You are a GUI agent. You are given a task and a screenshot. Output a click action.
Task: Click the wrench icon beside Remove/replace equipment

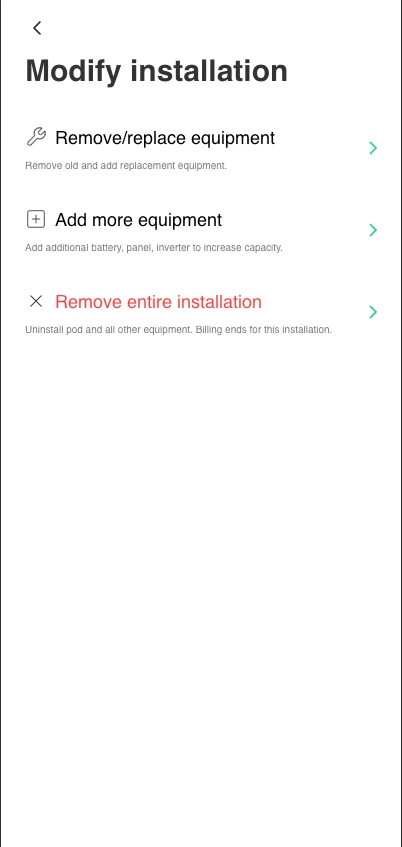[36, 137]
